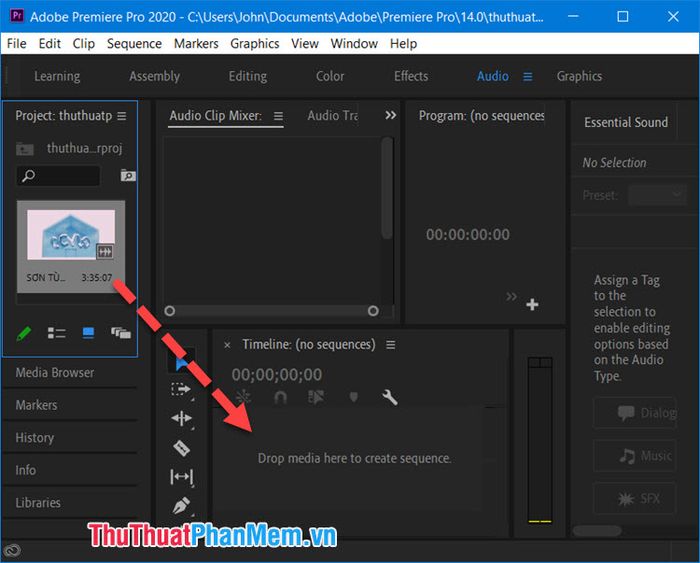Screen dimensions: 700x563
Task: Switch to the Color workspace
Action: click(330, 76)
